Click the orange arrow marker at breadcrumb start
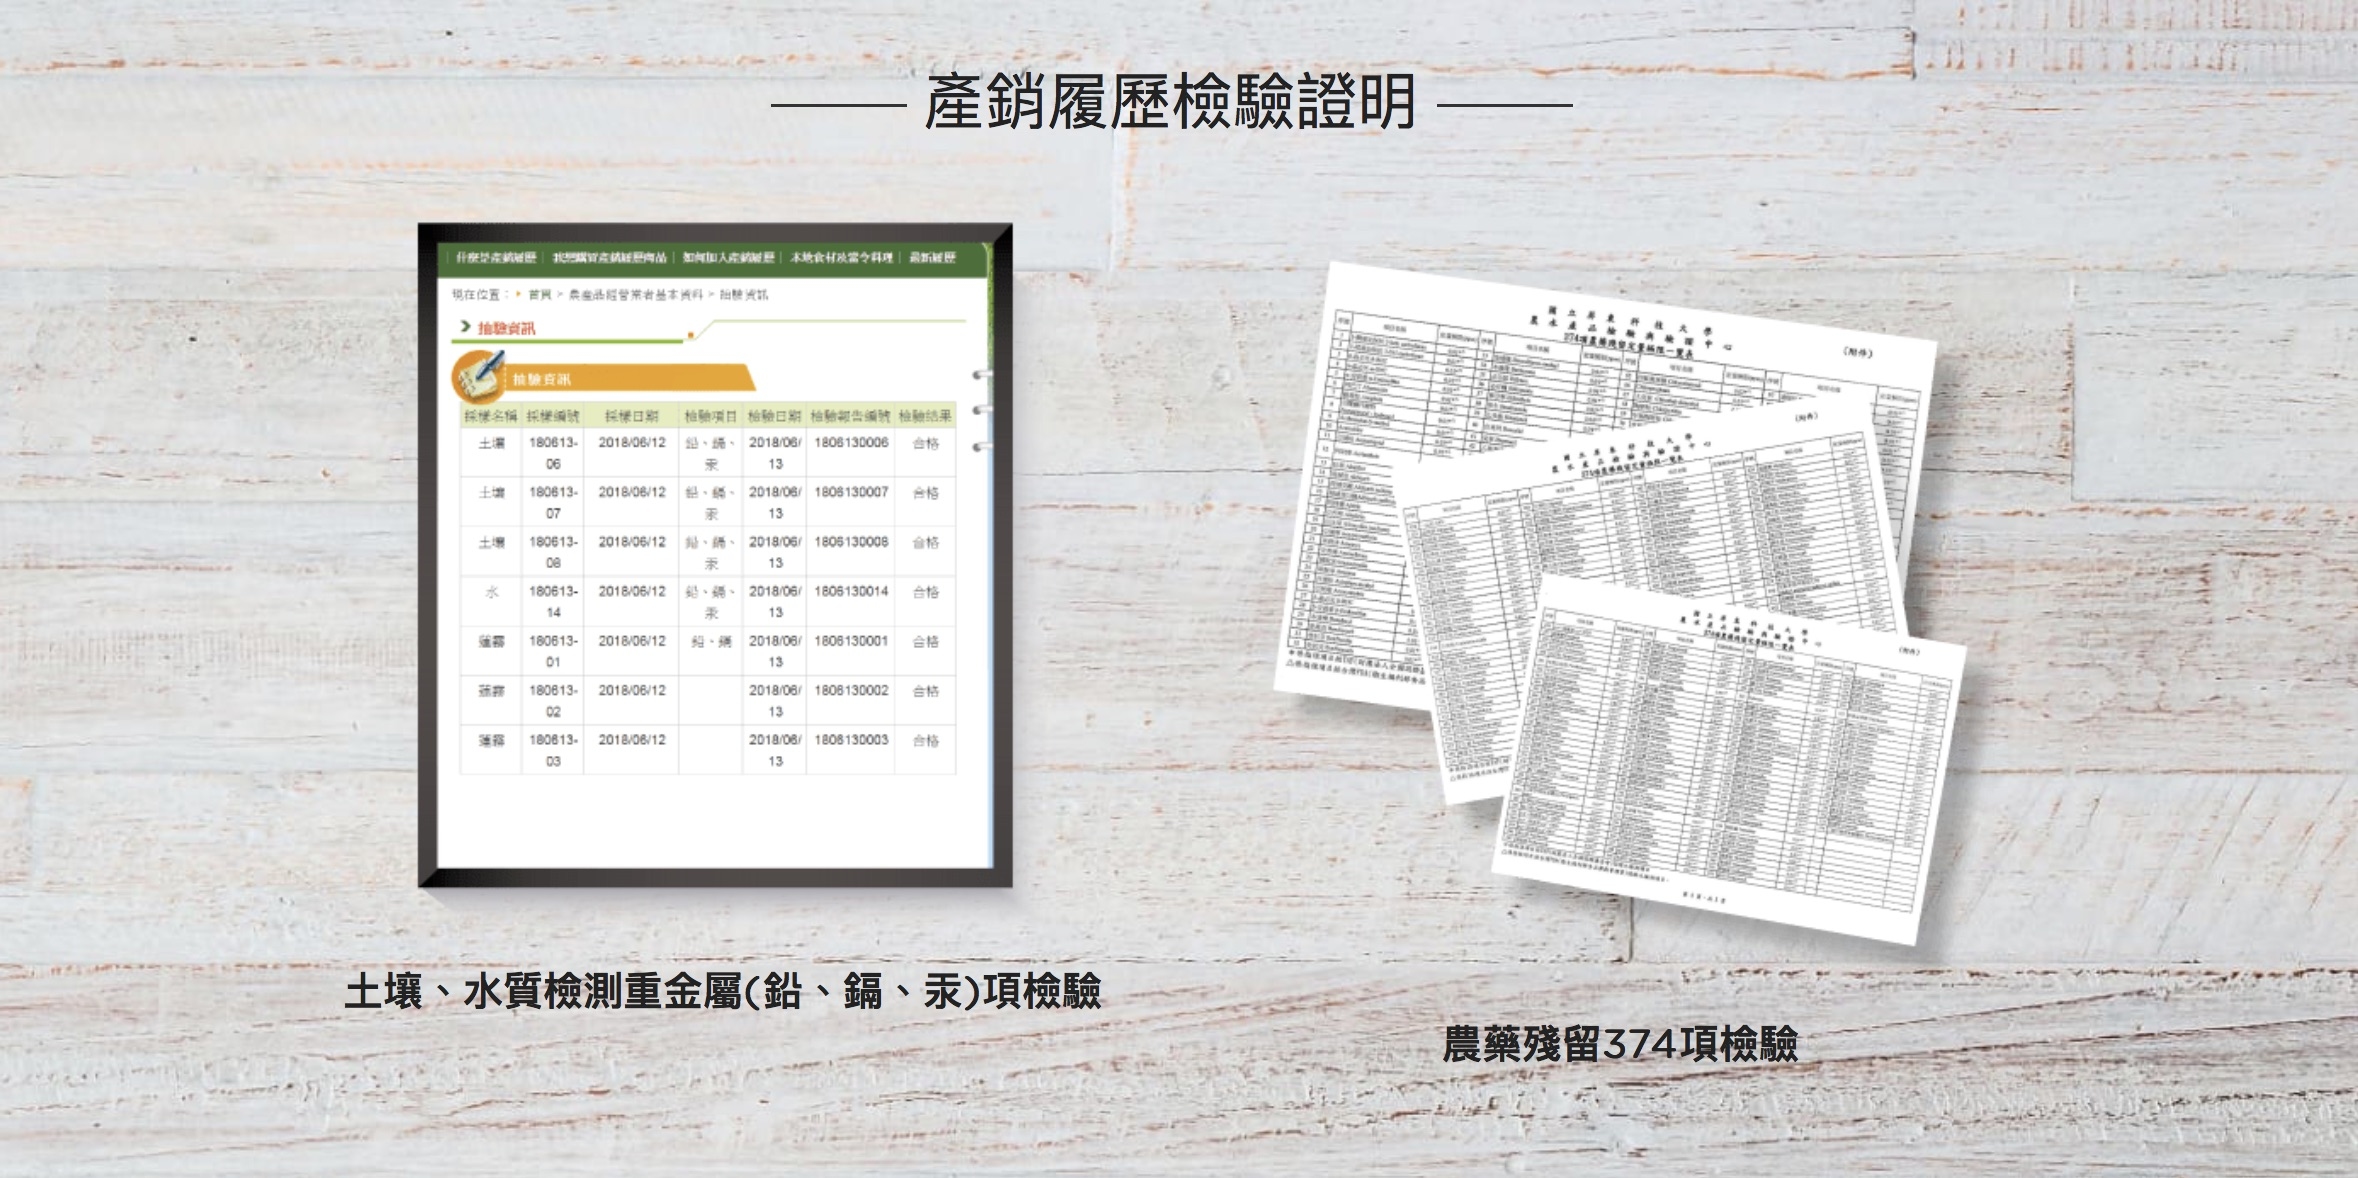The height and width of the screenshot is (1178, 2358). point(518,293)
